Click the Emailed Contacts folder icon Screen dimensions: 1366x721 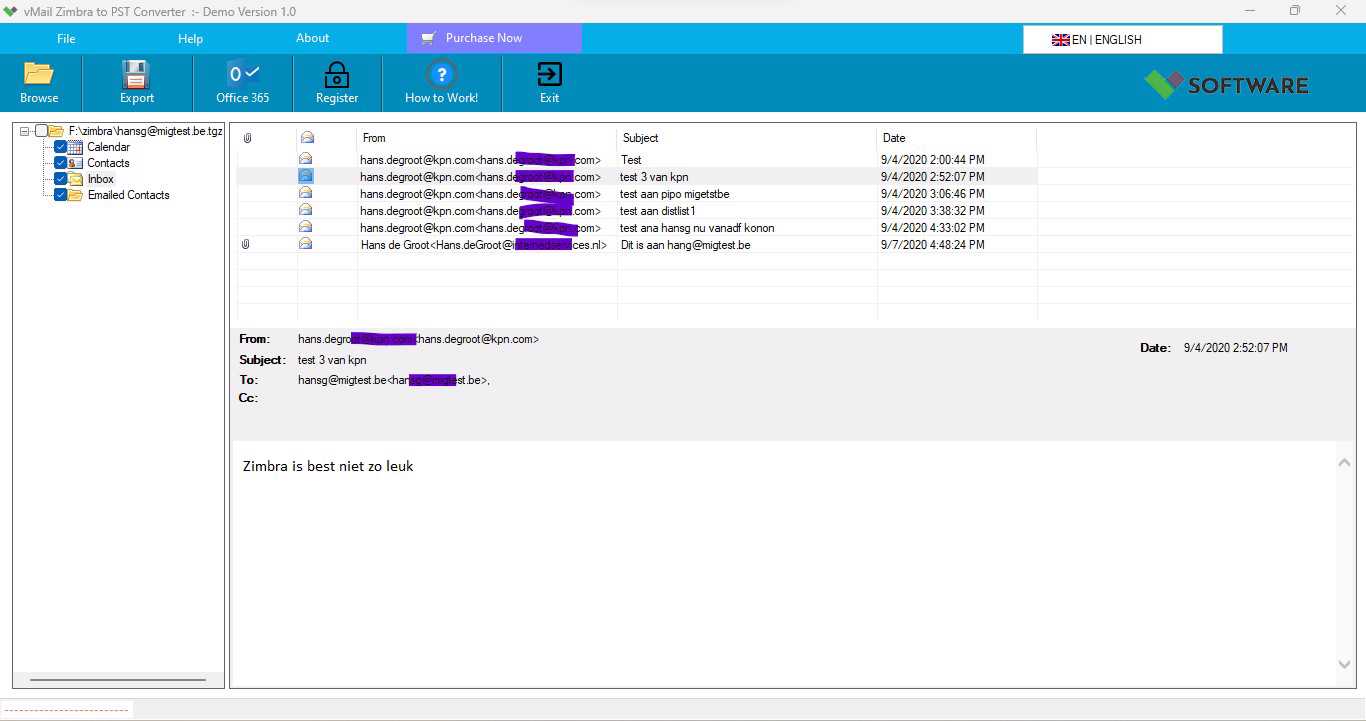pos(76,195)
